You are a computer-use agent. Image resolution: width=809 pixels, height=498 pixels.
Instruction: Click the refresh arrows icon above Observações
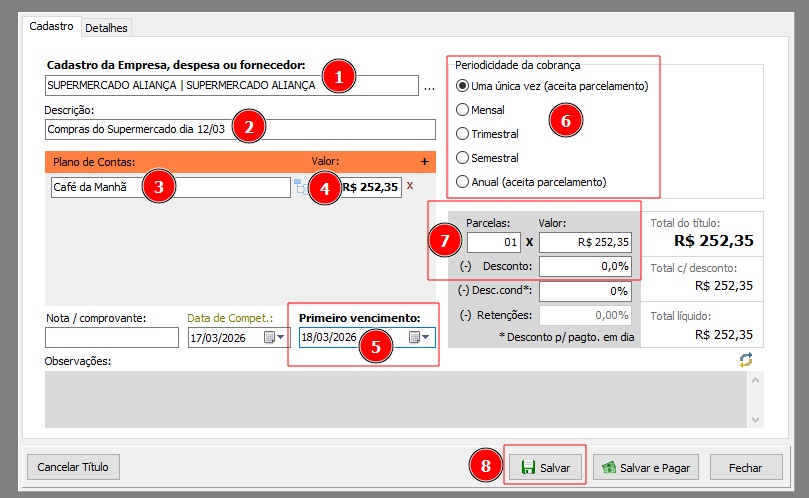tap(744, 361)
